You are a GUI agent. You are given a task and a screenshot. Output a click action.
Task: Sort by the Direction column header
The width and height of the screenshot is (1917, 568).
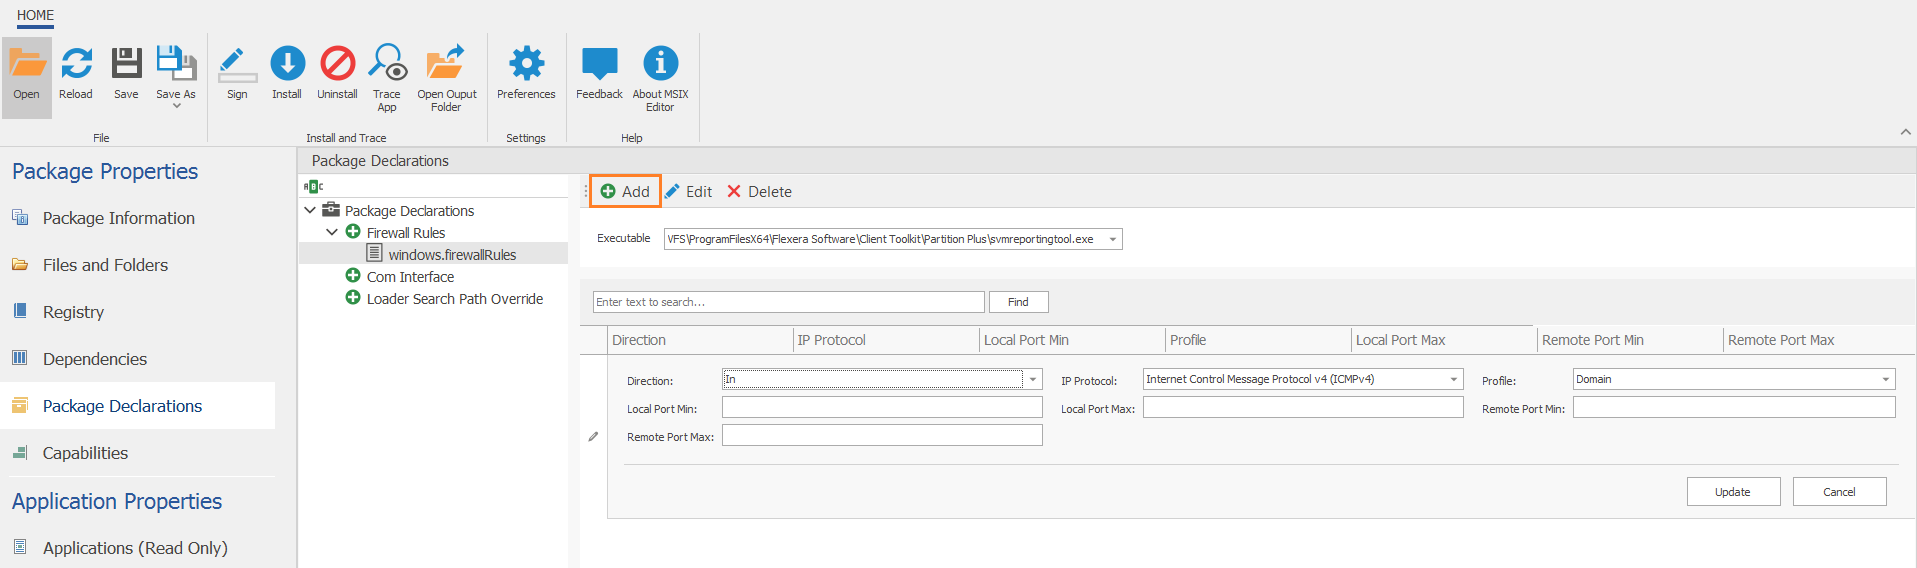pos(700,340)
